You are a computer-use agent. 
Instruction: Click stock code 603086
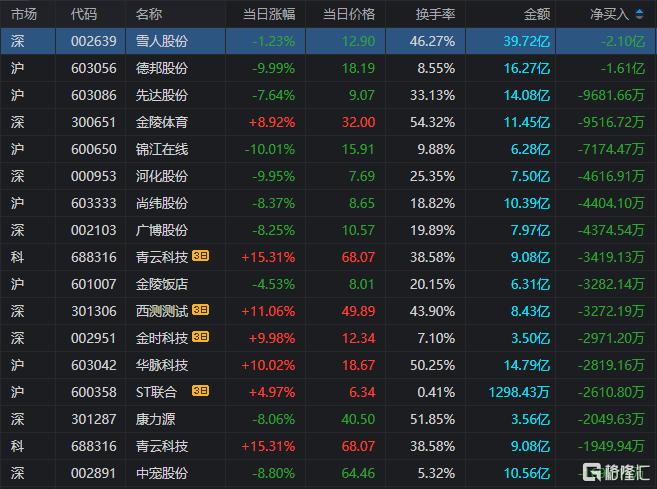93,95
